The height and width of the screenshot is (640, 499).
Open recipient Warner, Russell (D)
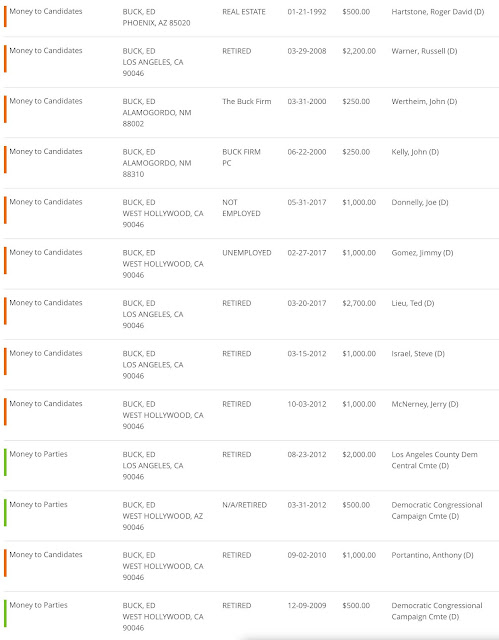click(424, 51)
